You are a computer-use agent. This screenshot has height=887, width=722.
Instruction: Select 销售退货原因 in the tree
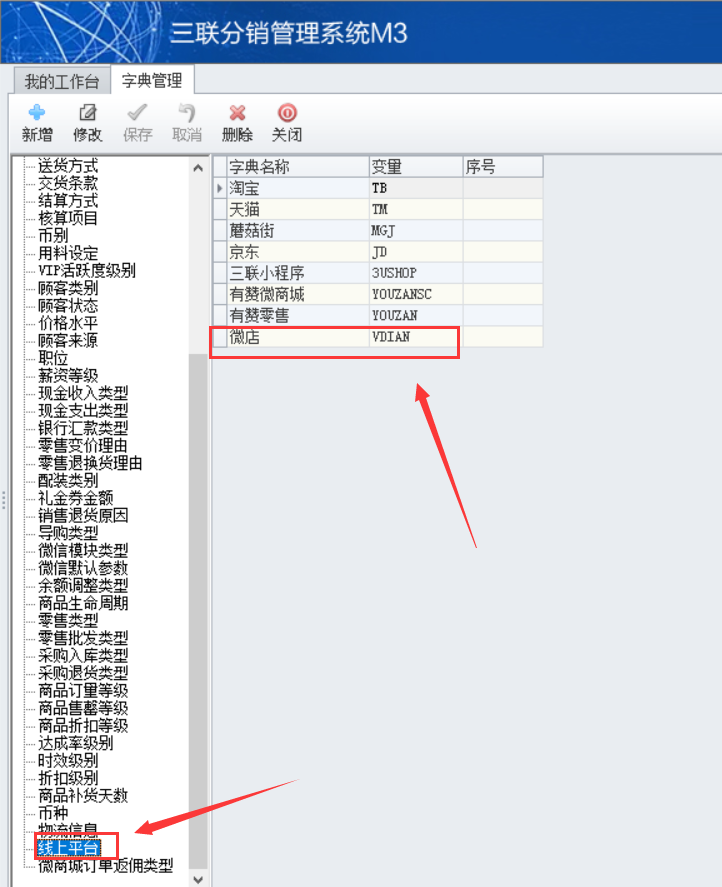tap(83, 515)
